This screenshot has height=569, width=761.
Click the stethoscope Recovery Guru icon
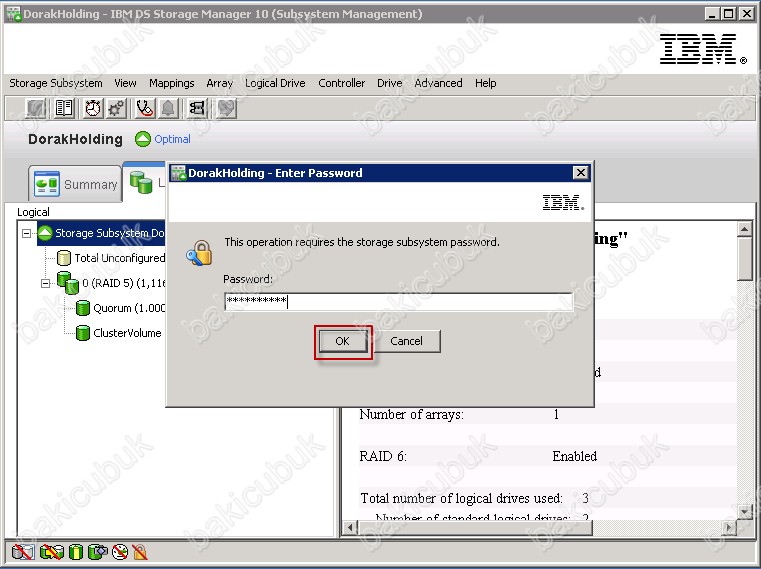145,108
